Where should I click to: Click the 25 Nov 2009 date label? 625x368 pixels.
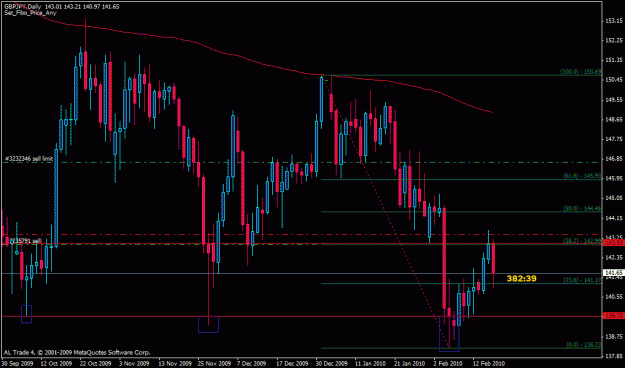(214, 363)
